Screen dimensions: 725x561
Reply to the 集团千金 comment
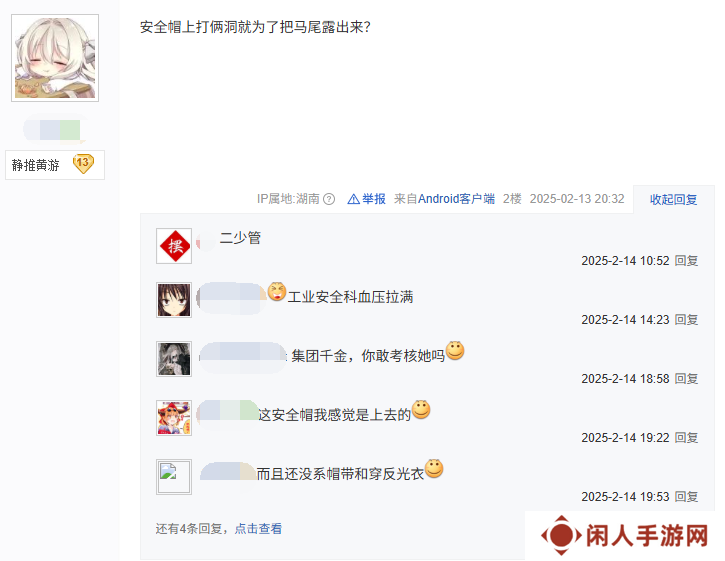686,379
